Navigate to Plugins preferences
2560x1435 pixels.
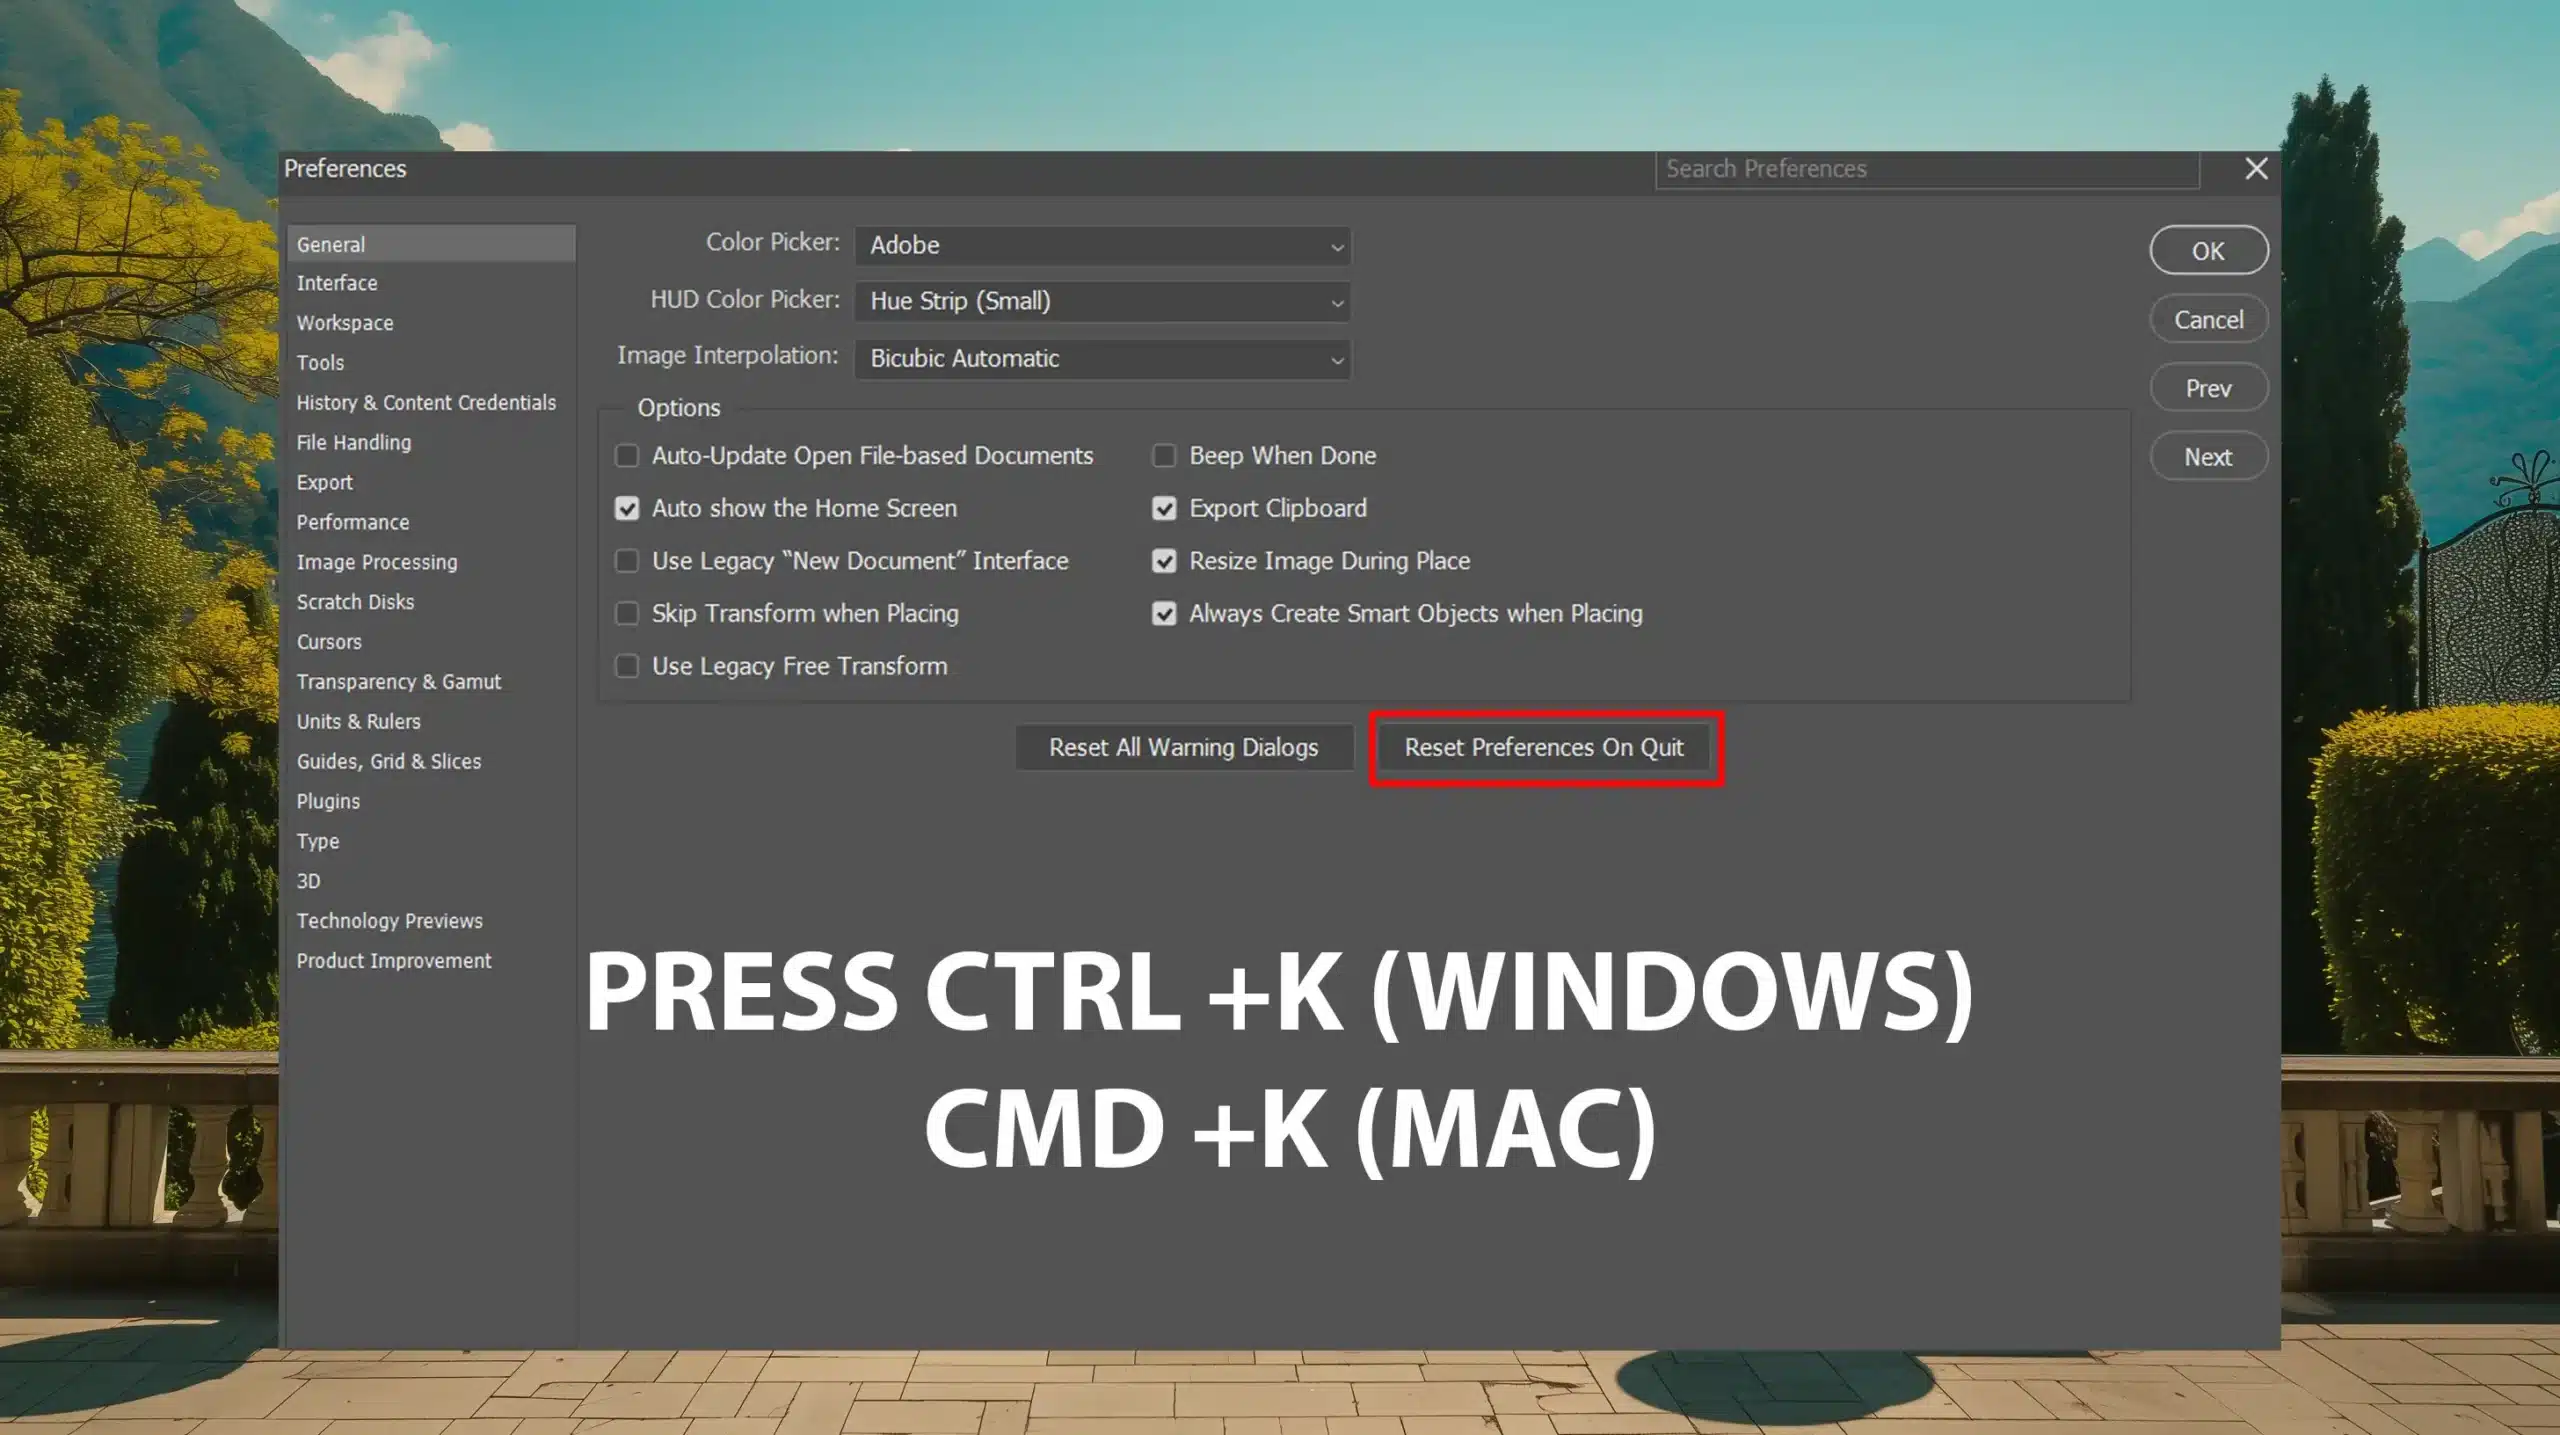327,800
